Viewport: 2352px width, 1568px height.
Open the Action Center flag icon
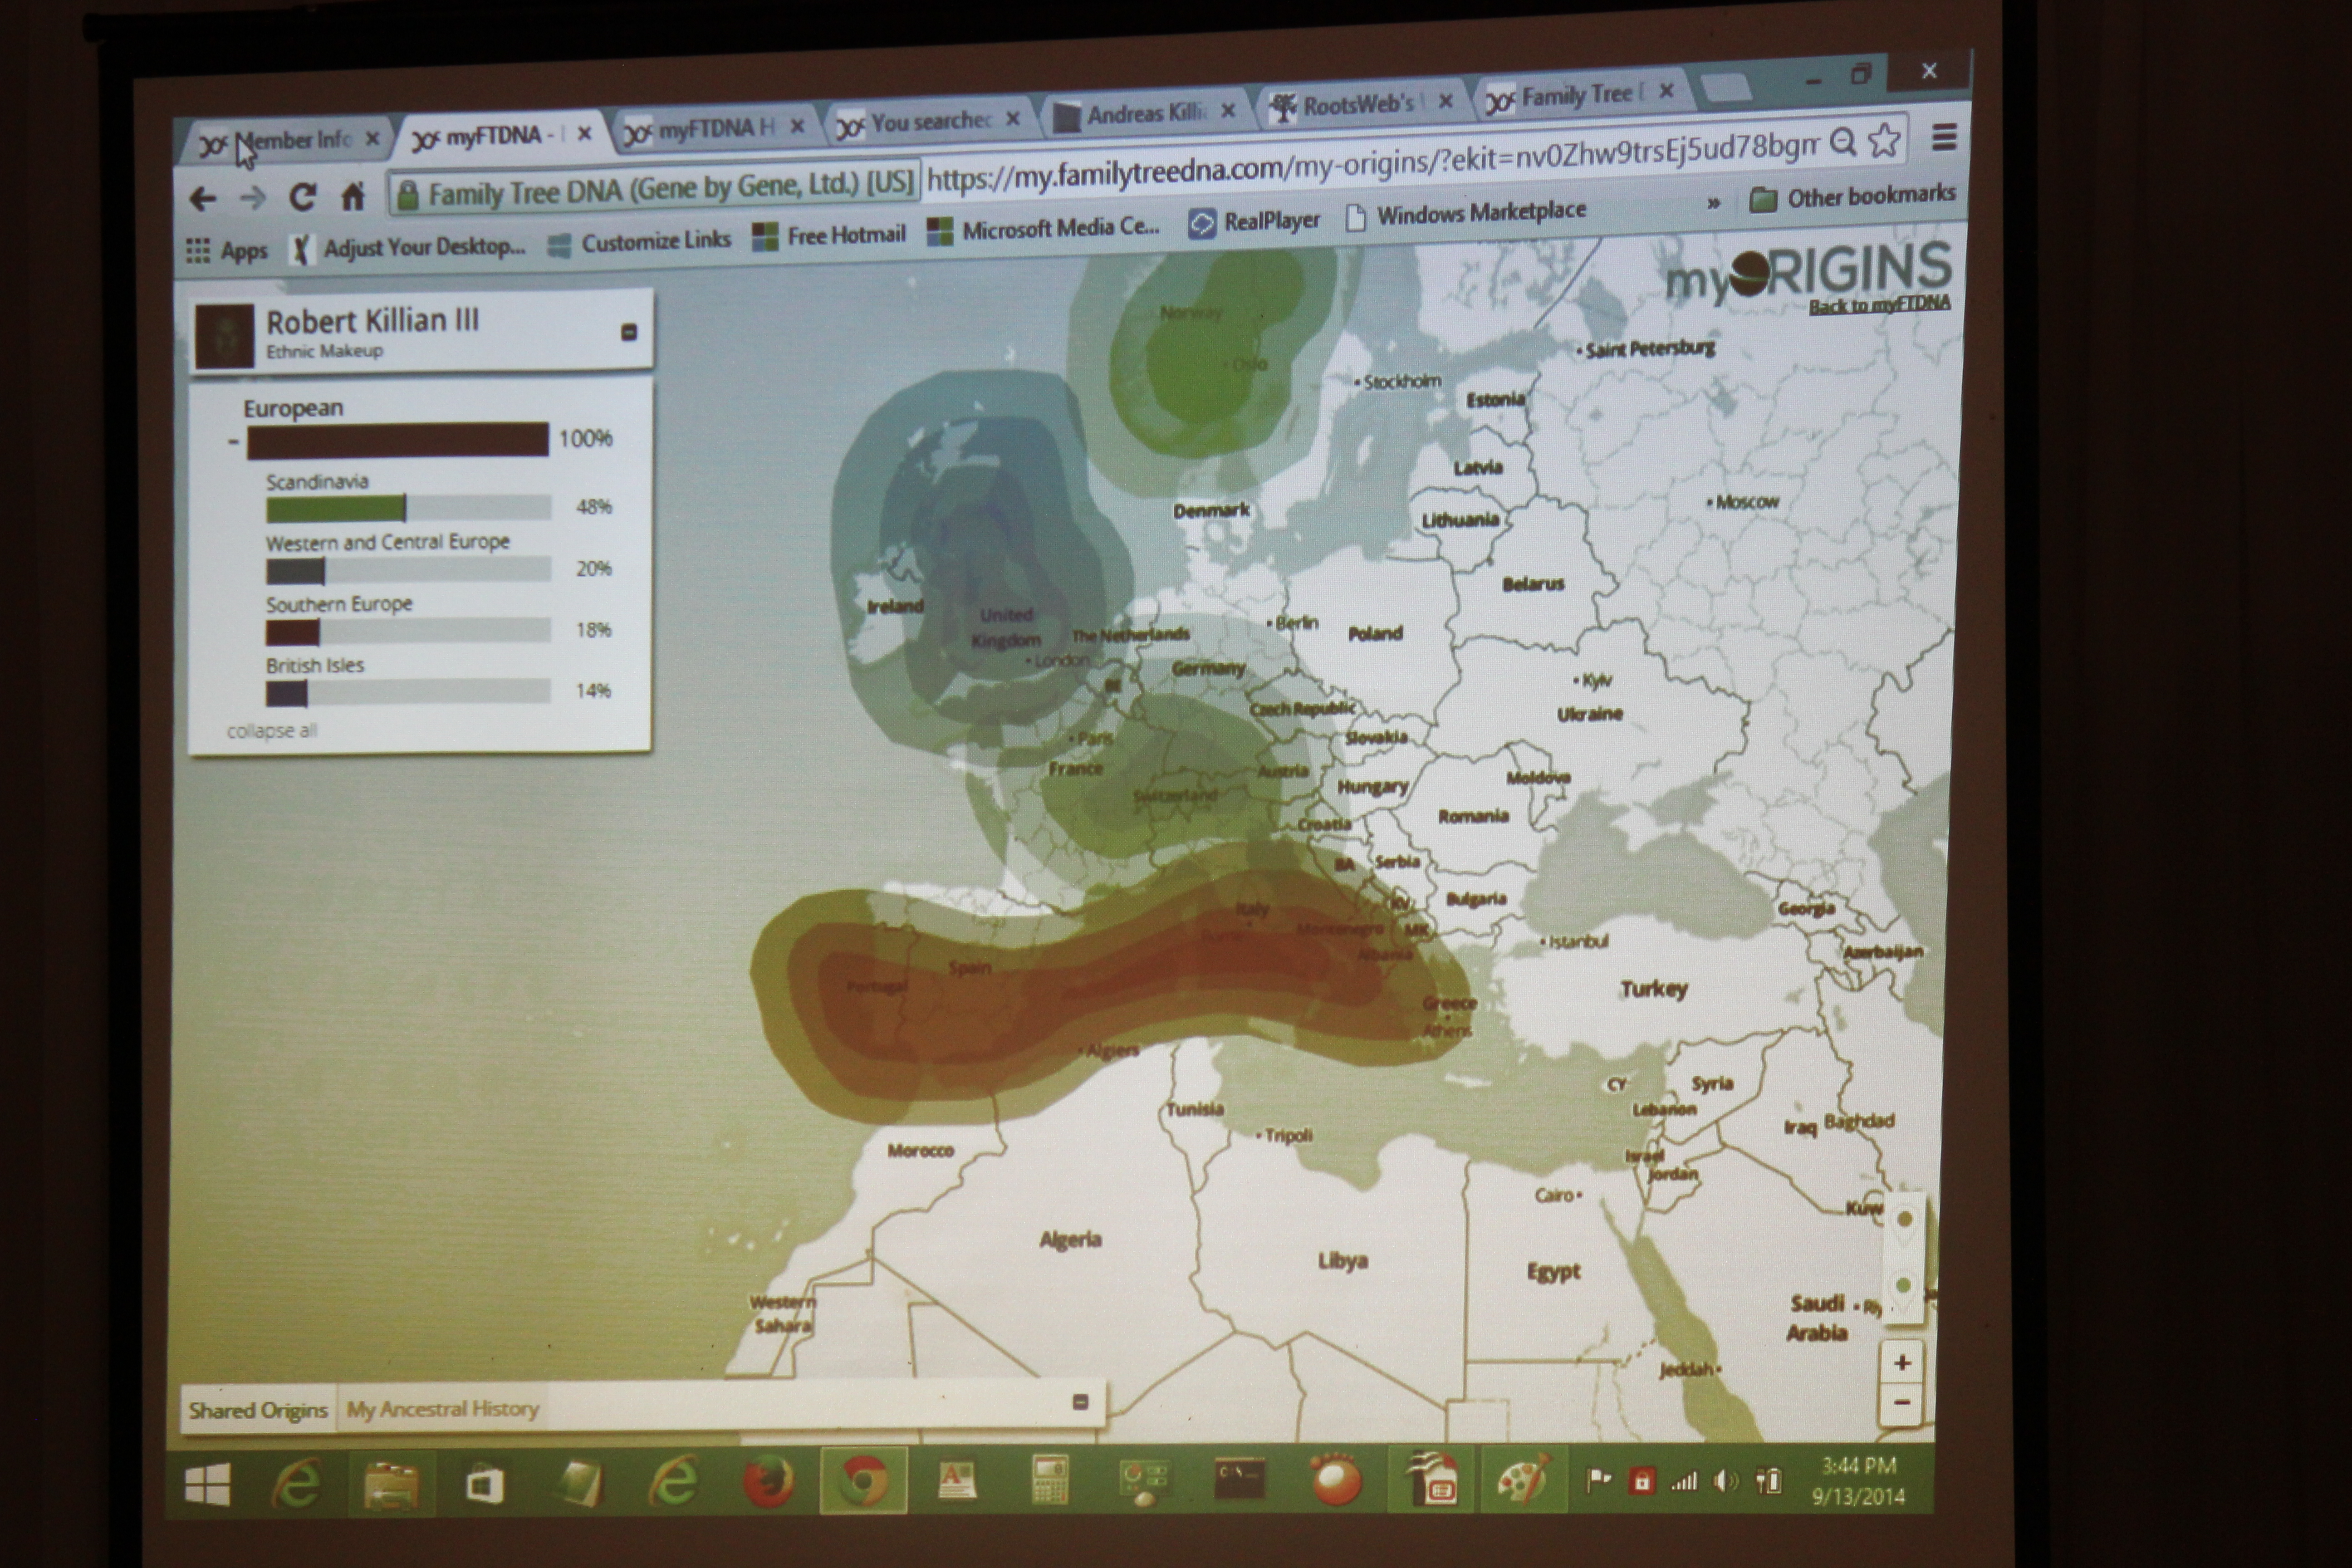(1598, 1481)
